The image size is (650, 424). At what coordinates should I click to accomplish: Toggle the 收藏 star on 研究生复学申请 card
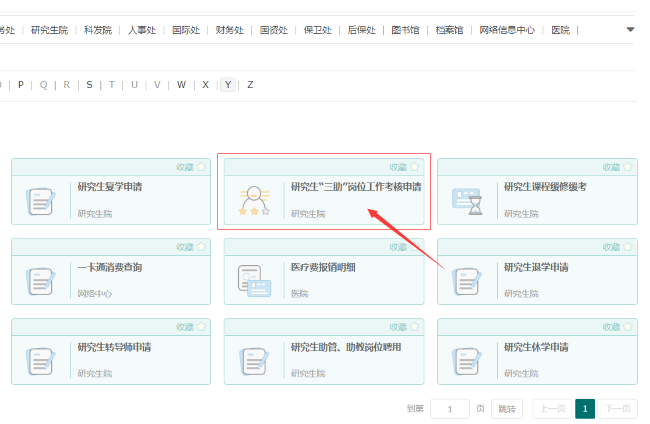pyautogui.click(x=201, y=167)
